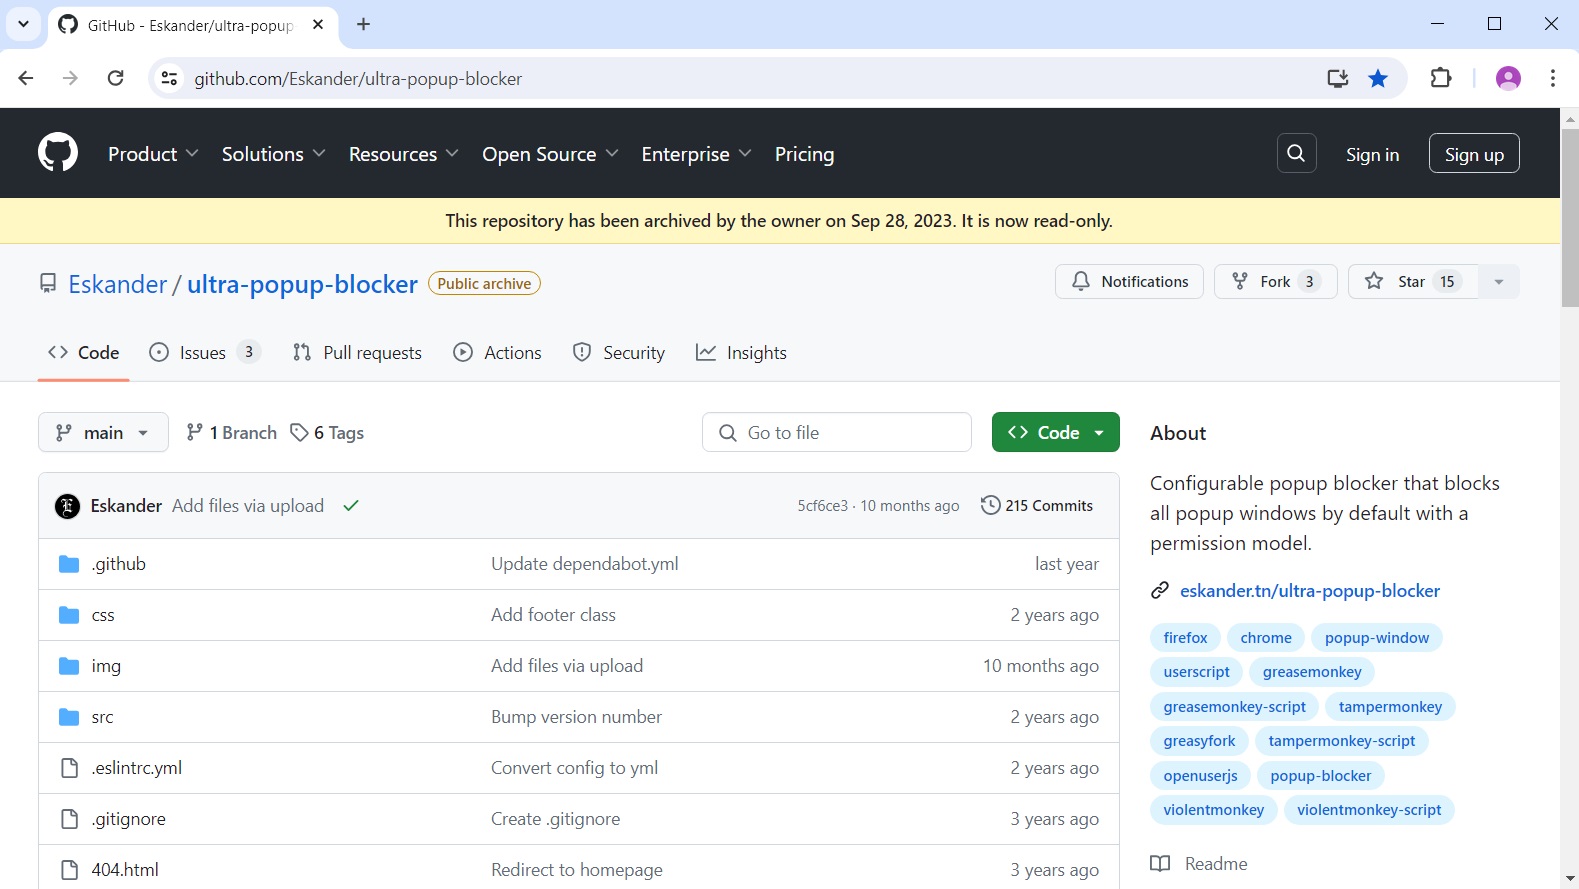
Task: Open the Issues tab
Action: (205, 353)
